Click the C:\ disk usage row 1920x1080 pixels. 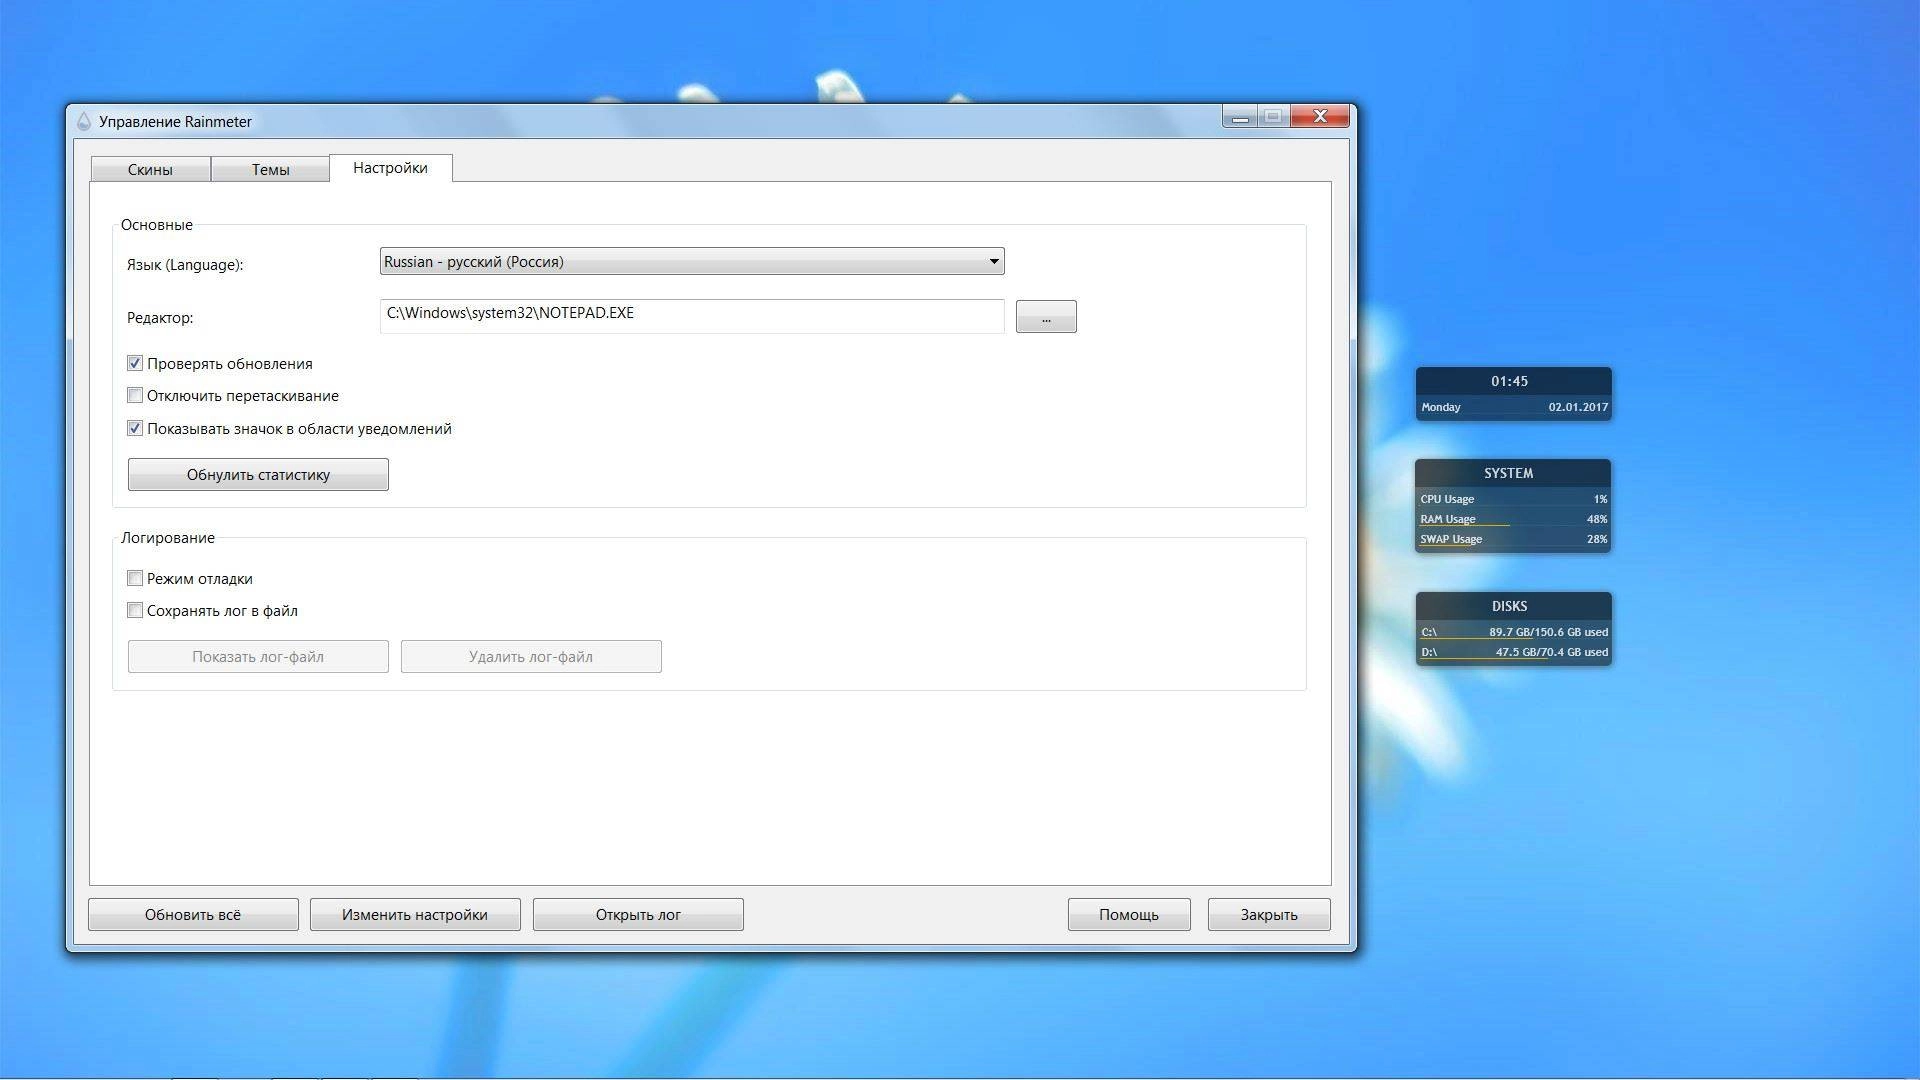(1514, 632)
